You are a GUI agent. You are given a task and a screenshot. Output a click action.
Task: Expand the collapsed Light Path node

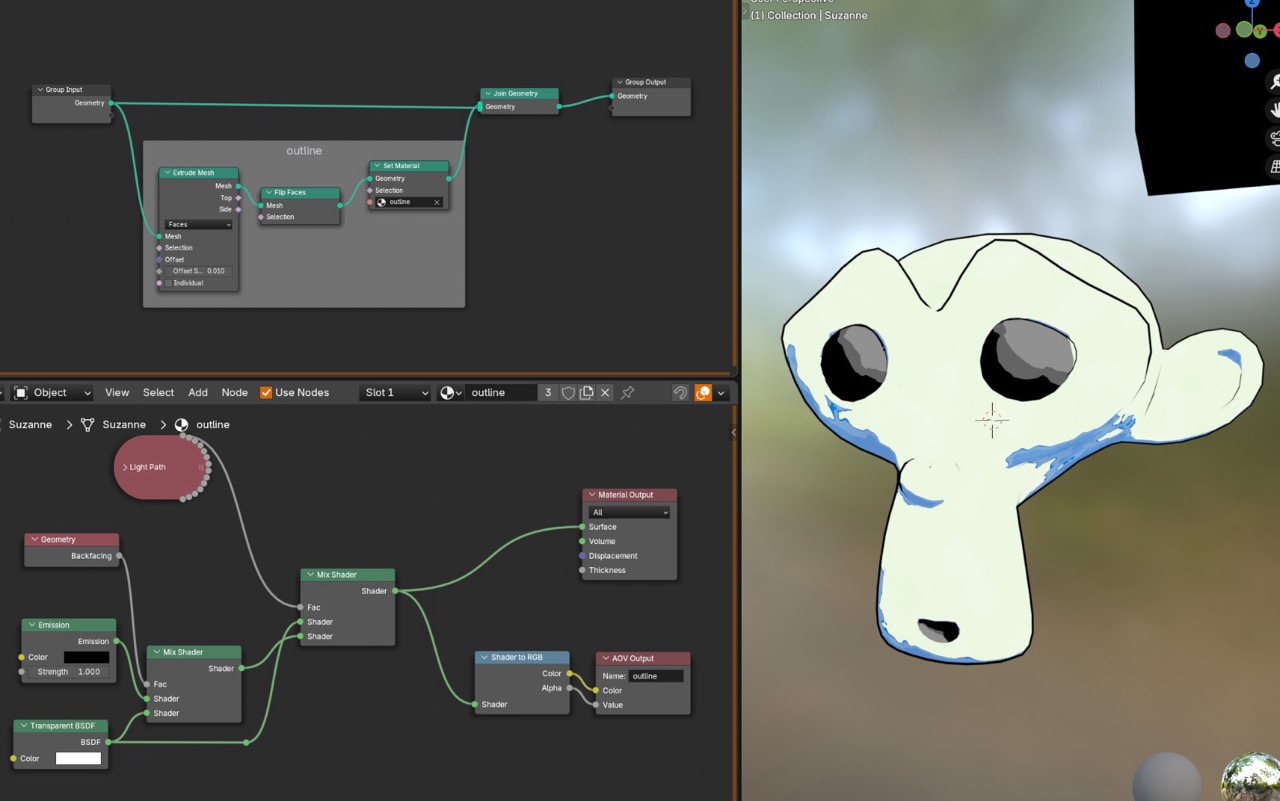pyautogui.click(x=126, y=467)
